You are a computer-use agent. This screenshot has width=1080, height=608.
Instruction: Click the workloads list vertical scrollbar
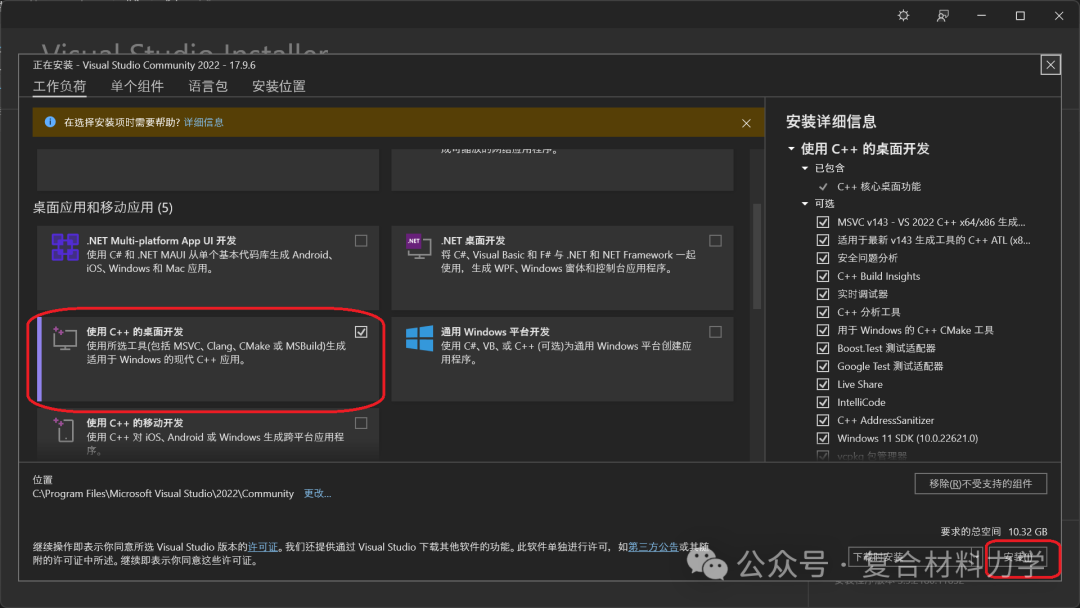[x=757, y=256]
